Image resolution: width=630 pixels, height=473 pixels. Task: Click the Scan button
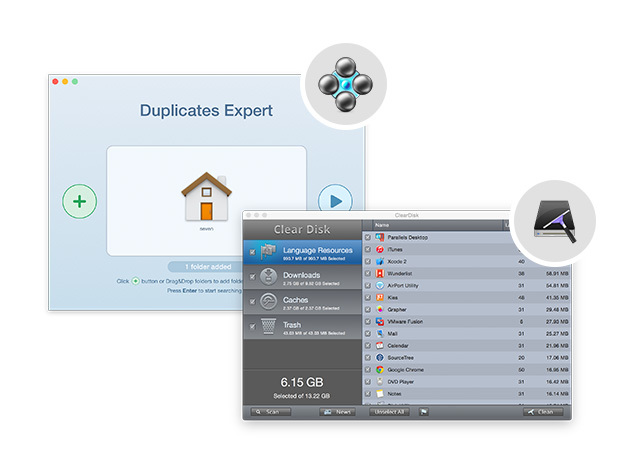(x=270, y=412)
